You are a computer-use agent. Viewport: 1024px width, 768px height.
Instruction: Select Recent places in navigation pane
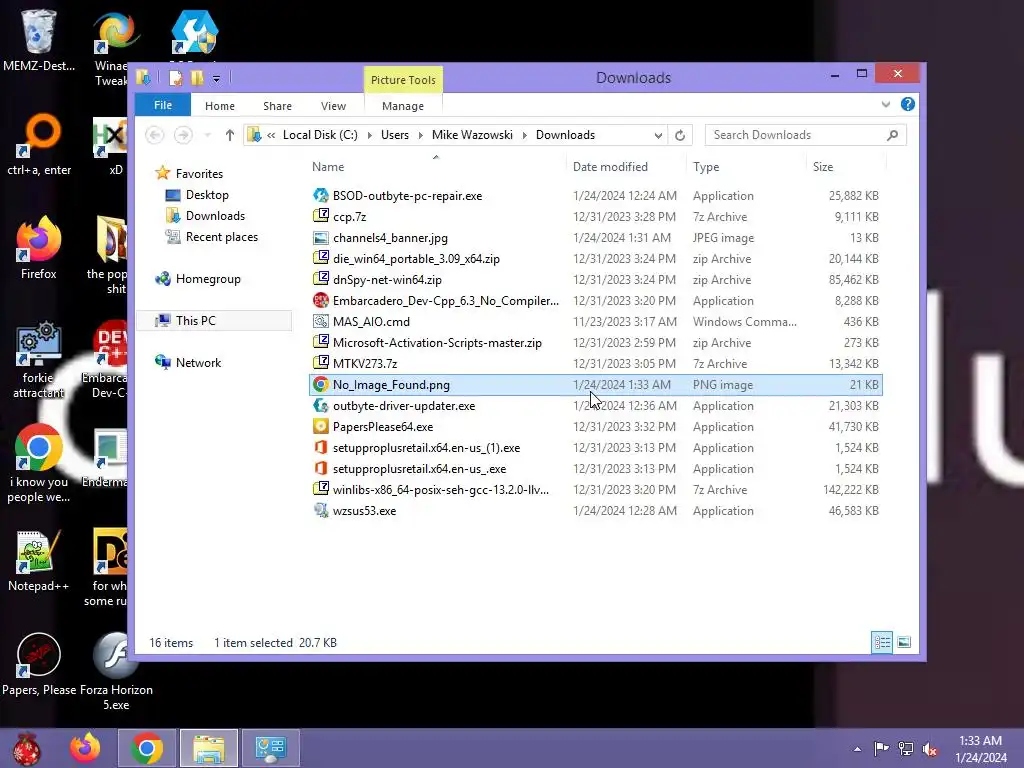pyautogui.click(x=221, y=236)
